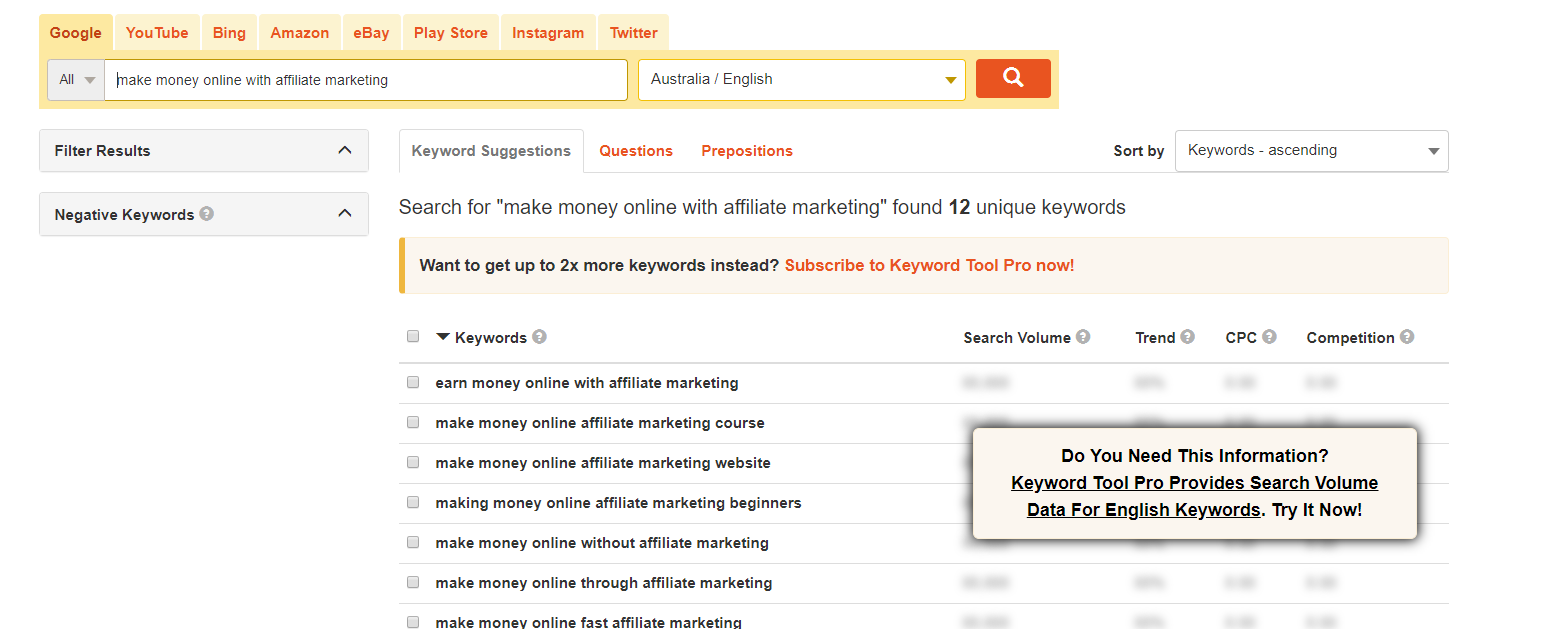Click help icon beside CPC header
The height and width of the screenshot is (629, 1544).
(x=1269, y=337)
